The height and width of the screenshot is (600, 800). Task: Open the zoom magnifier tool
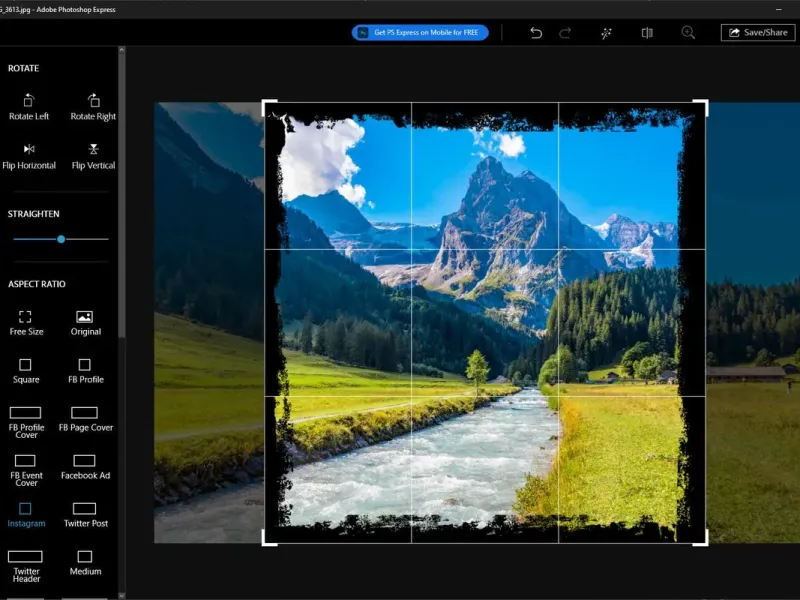pyautogui.click(x=688, y=33)
